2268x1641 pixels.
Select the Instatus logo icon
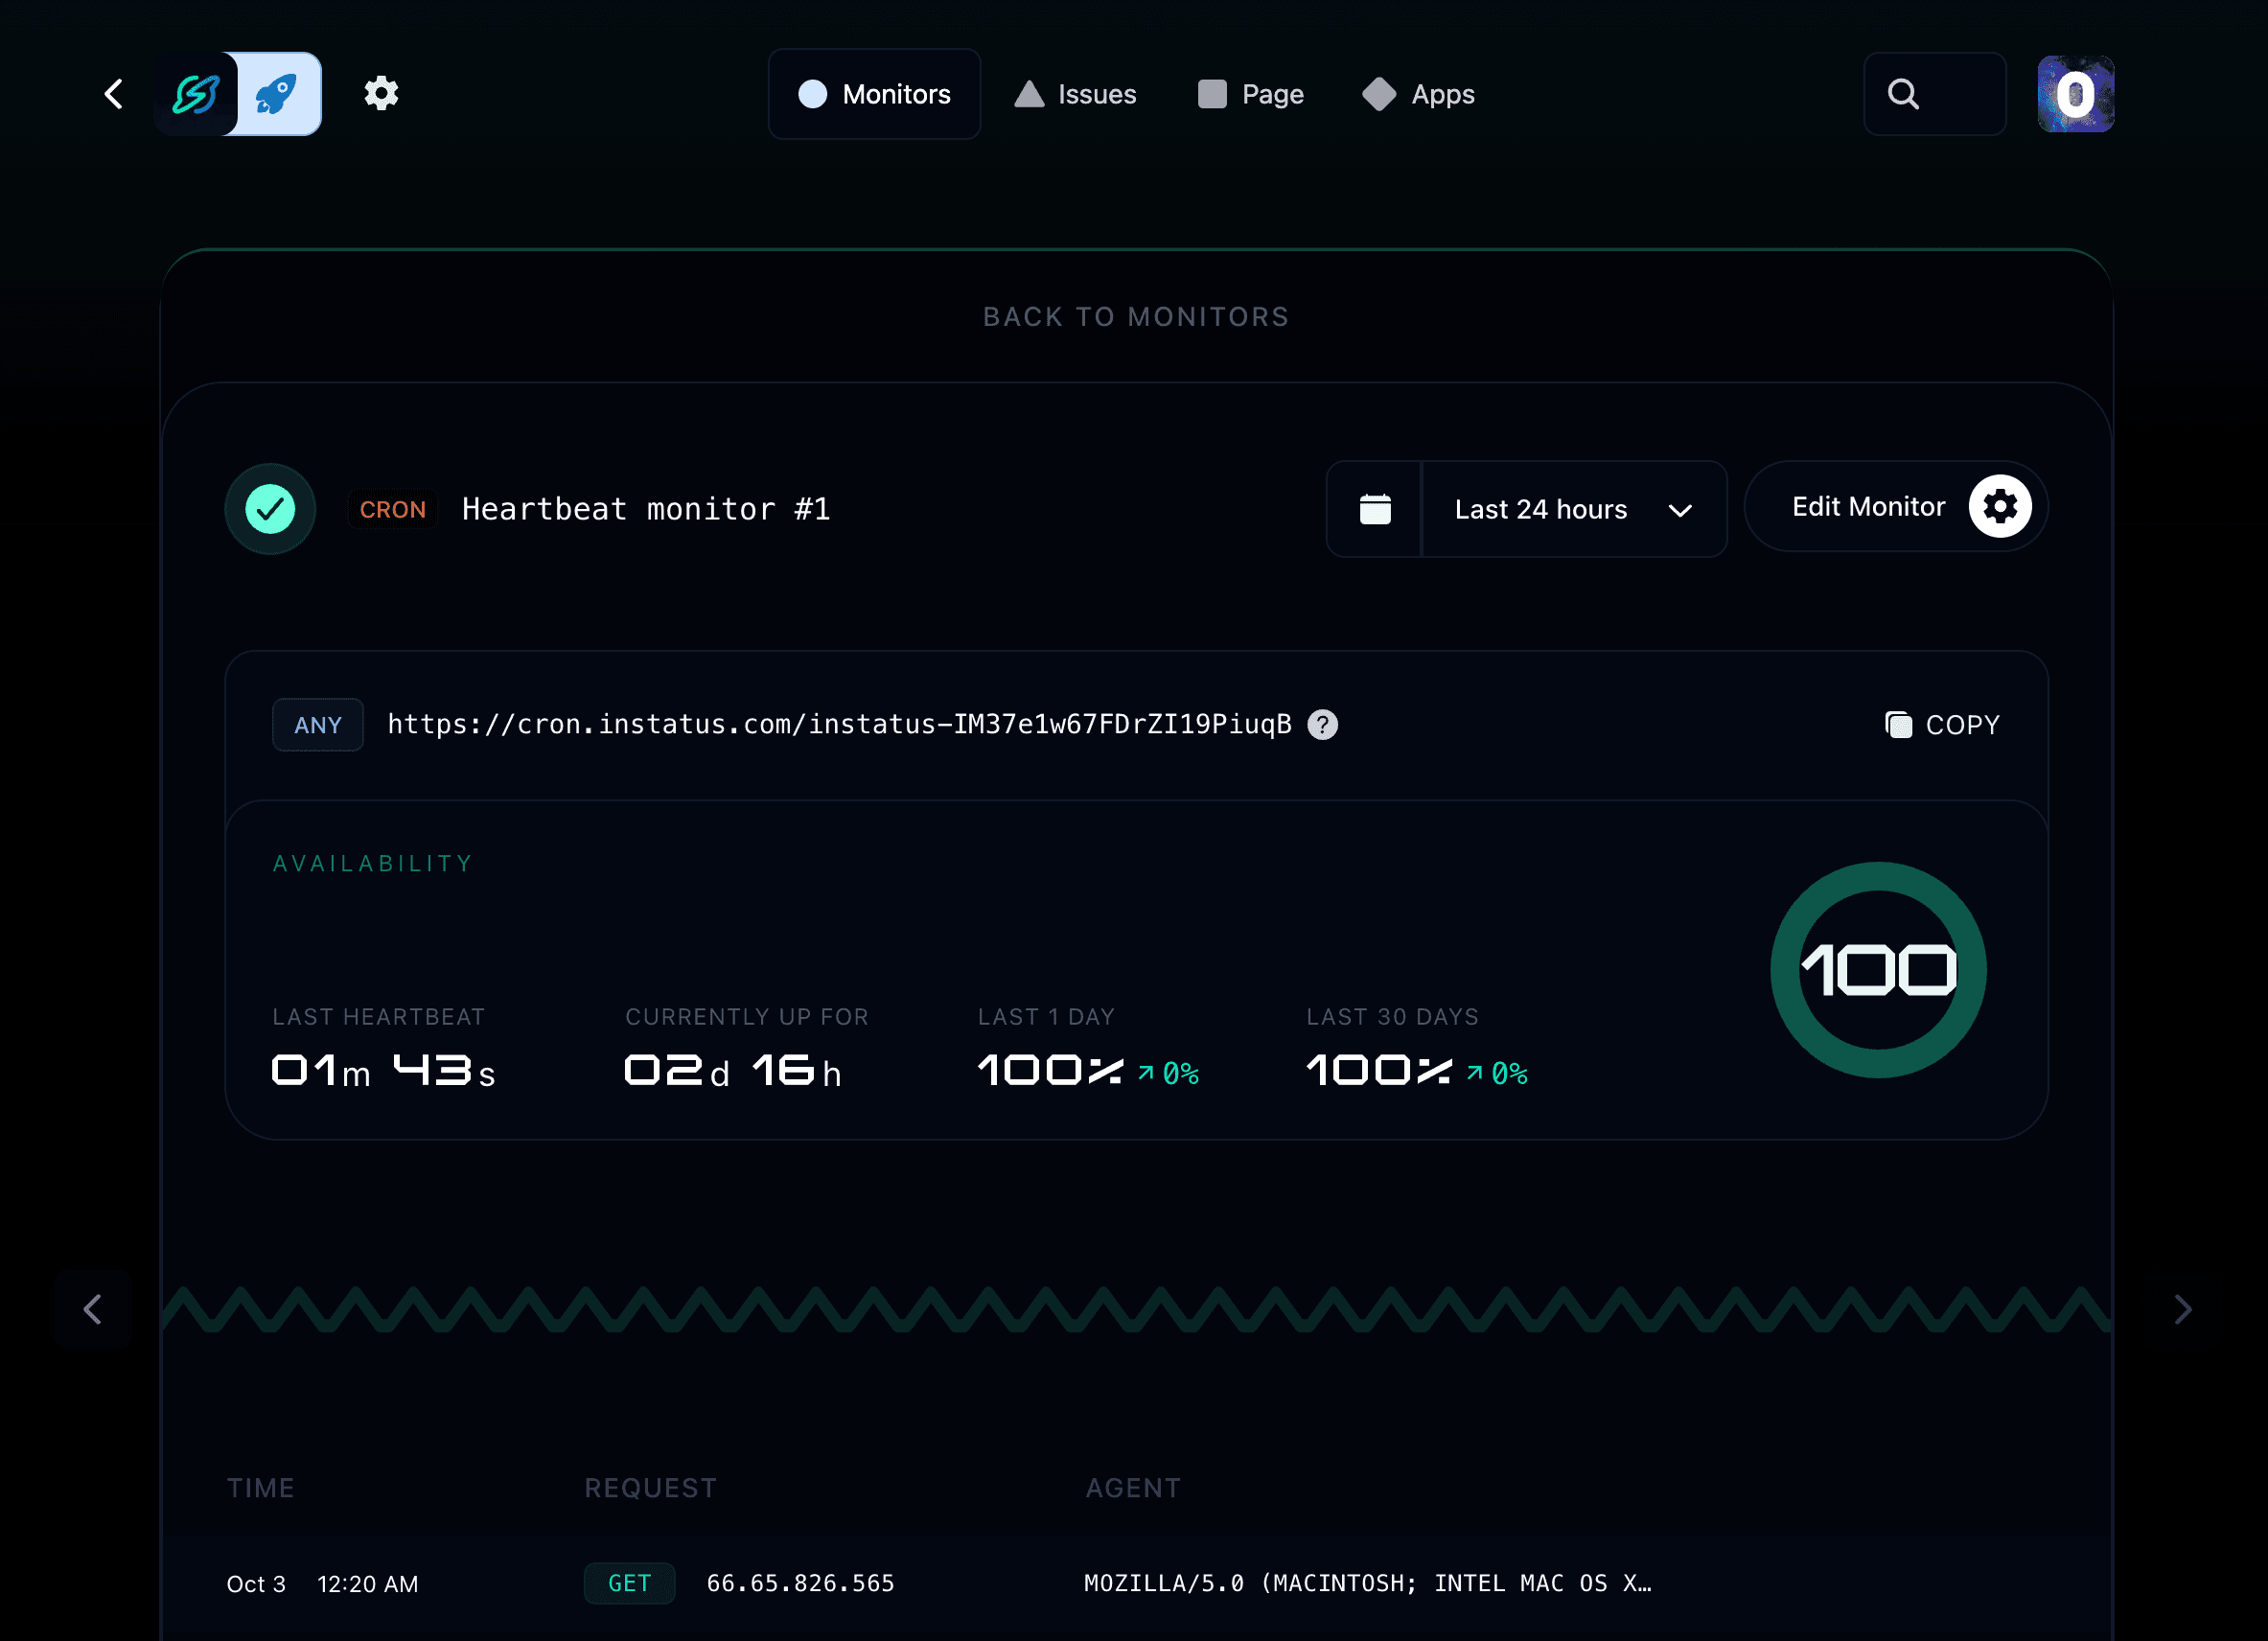coord(197,93)
